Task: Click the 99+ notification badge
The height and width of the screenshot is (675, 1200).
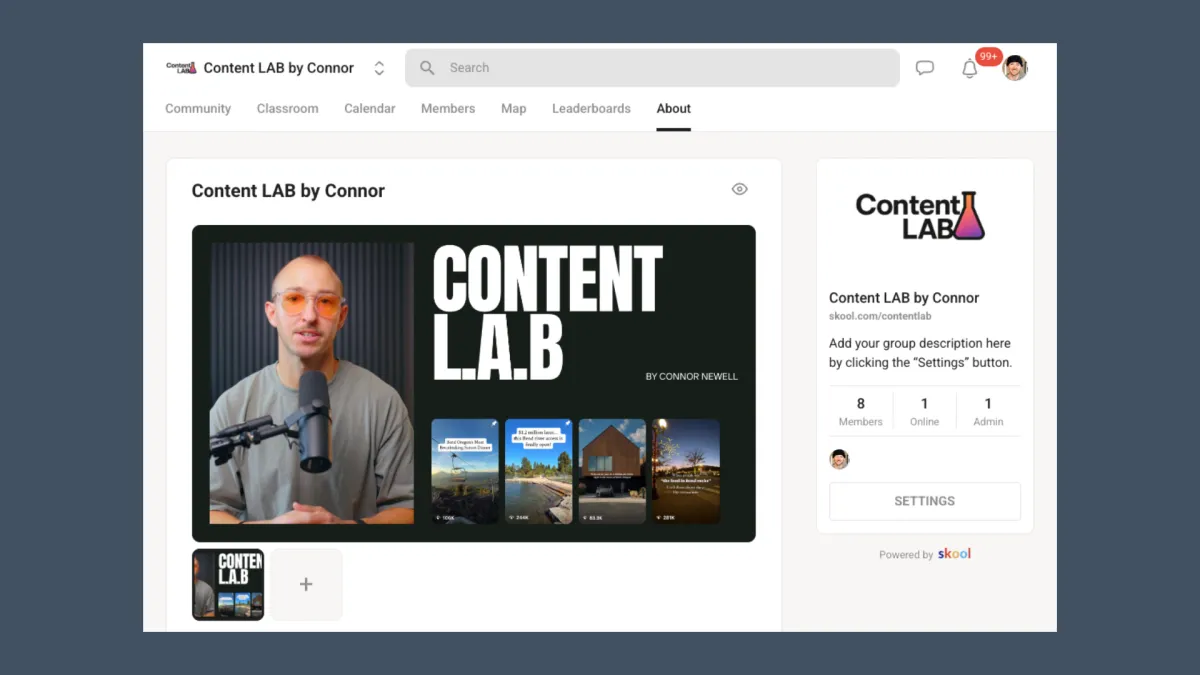Action: pos(989,57)
